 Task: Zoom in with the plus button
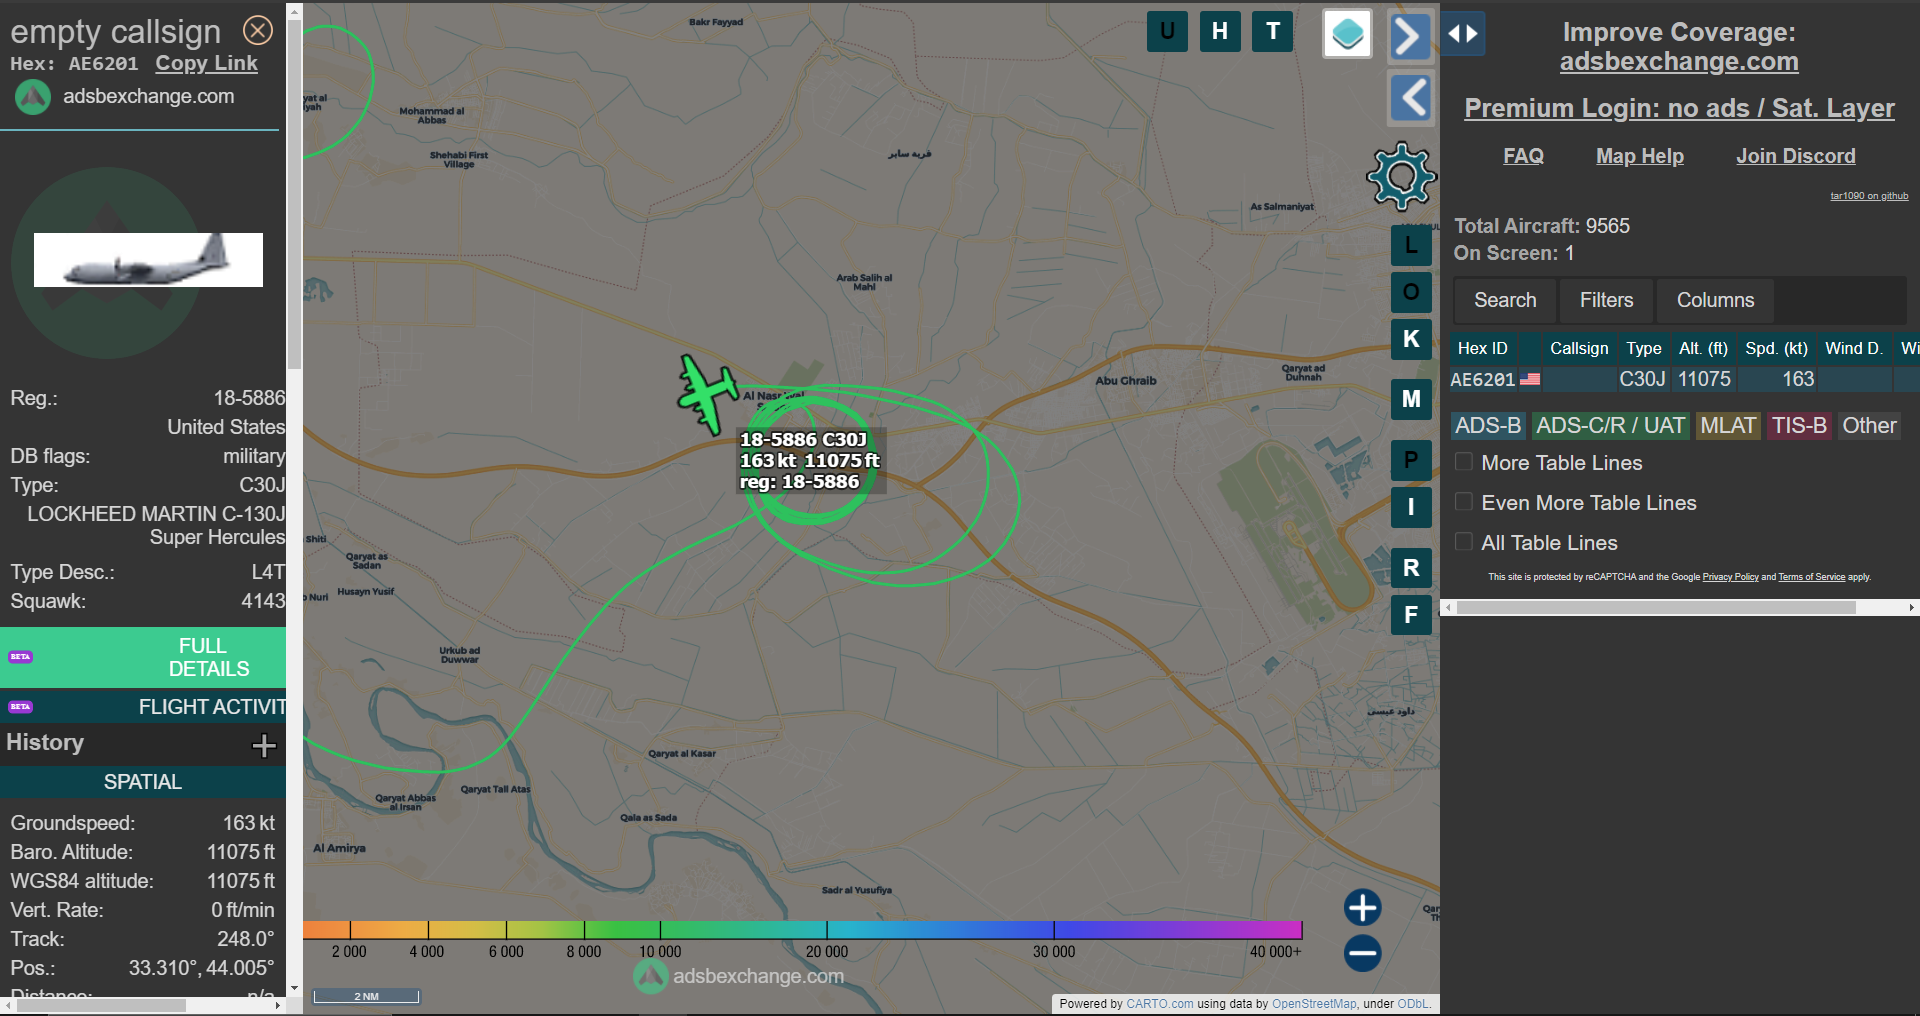pos(1362,908)
